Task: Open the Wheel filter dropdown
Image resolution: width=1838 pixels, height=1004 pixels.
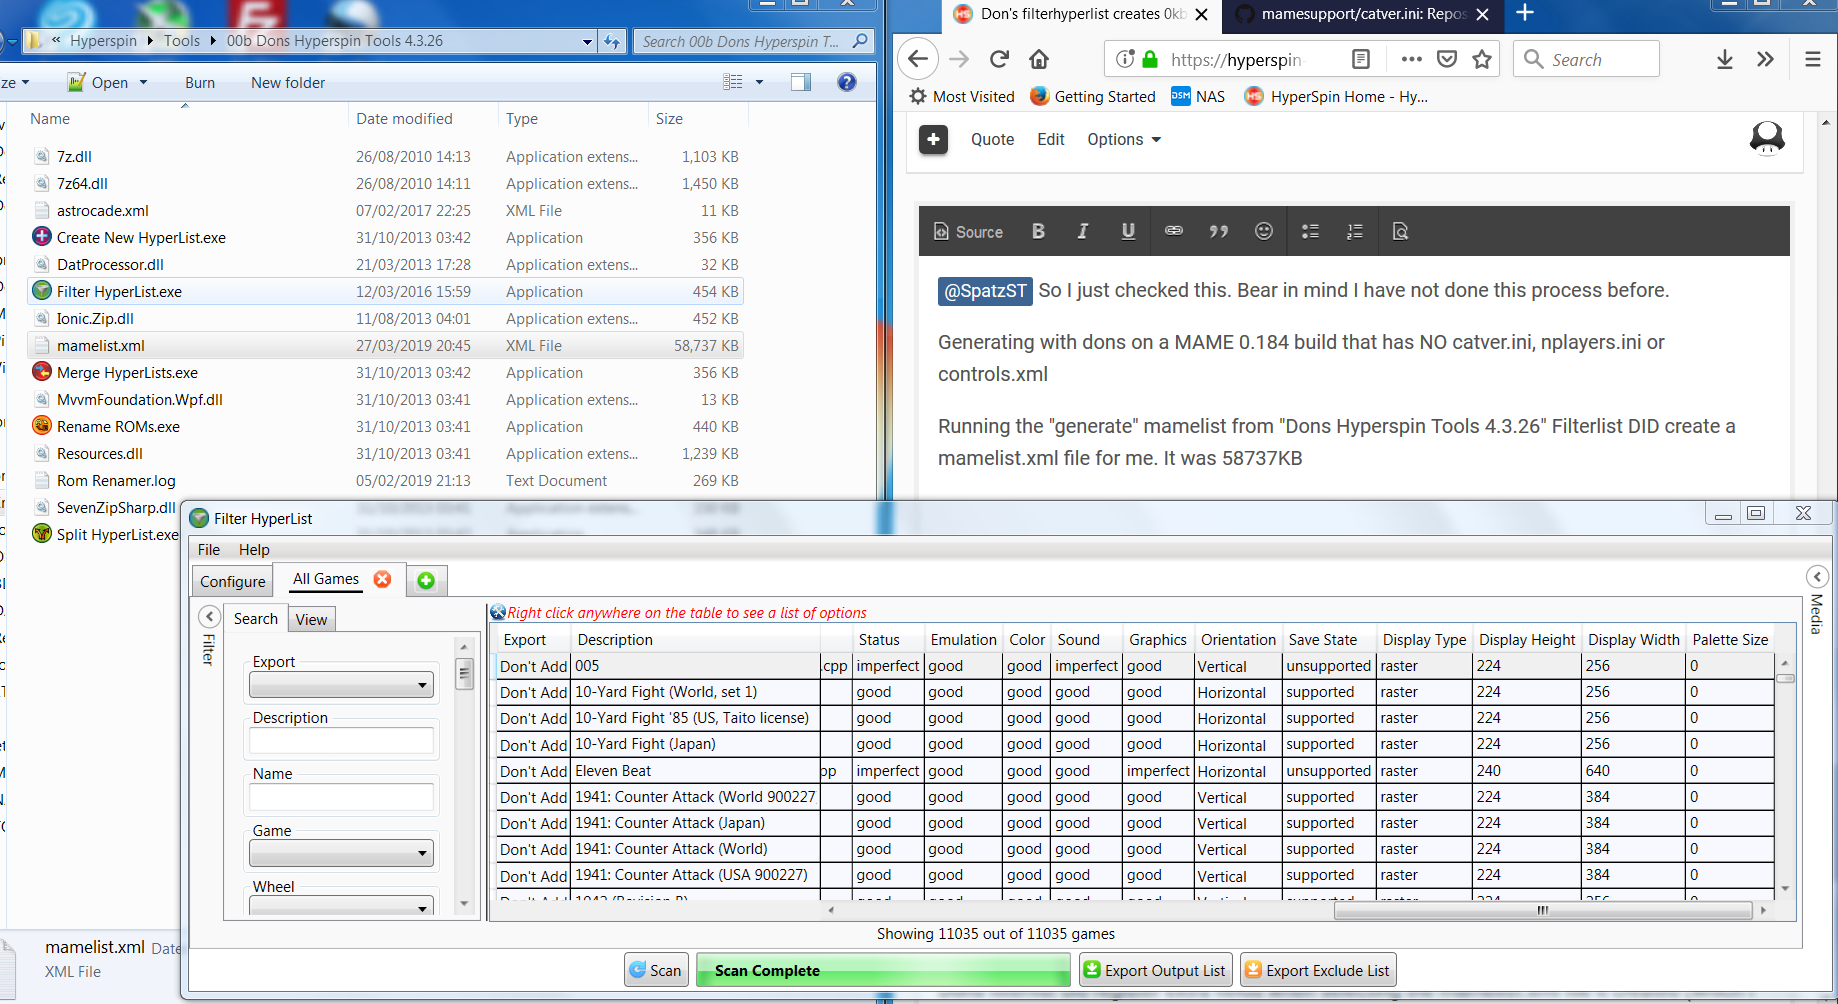Action: [341, 905]
